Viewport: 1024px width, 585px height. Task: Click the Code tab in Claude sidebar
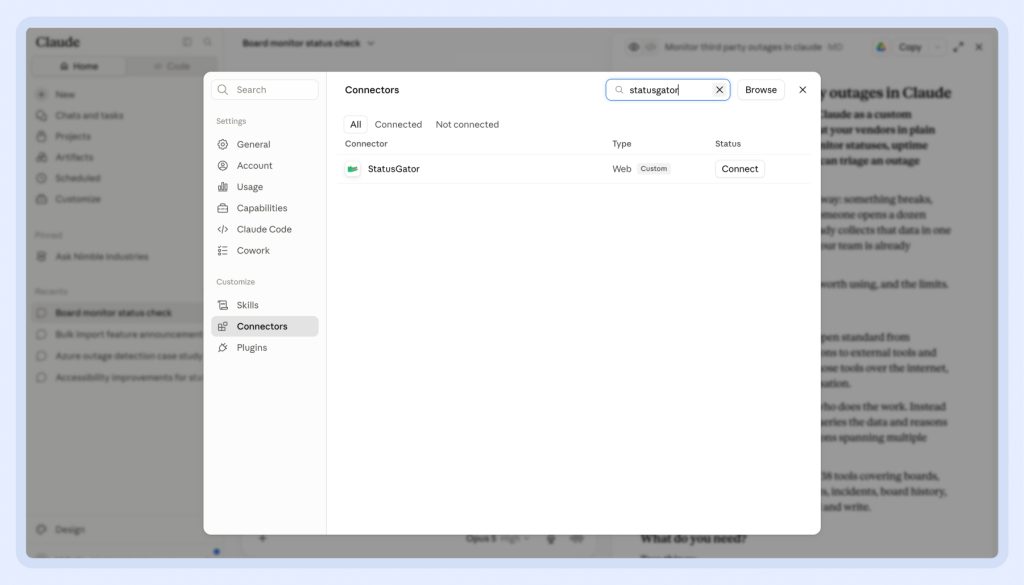172,66
